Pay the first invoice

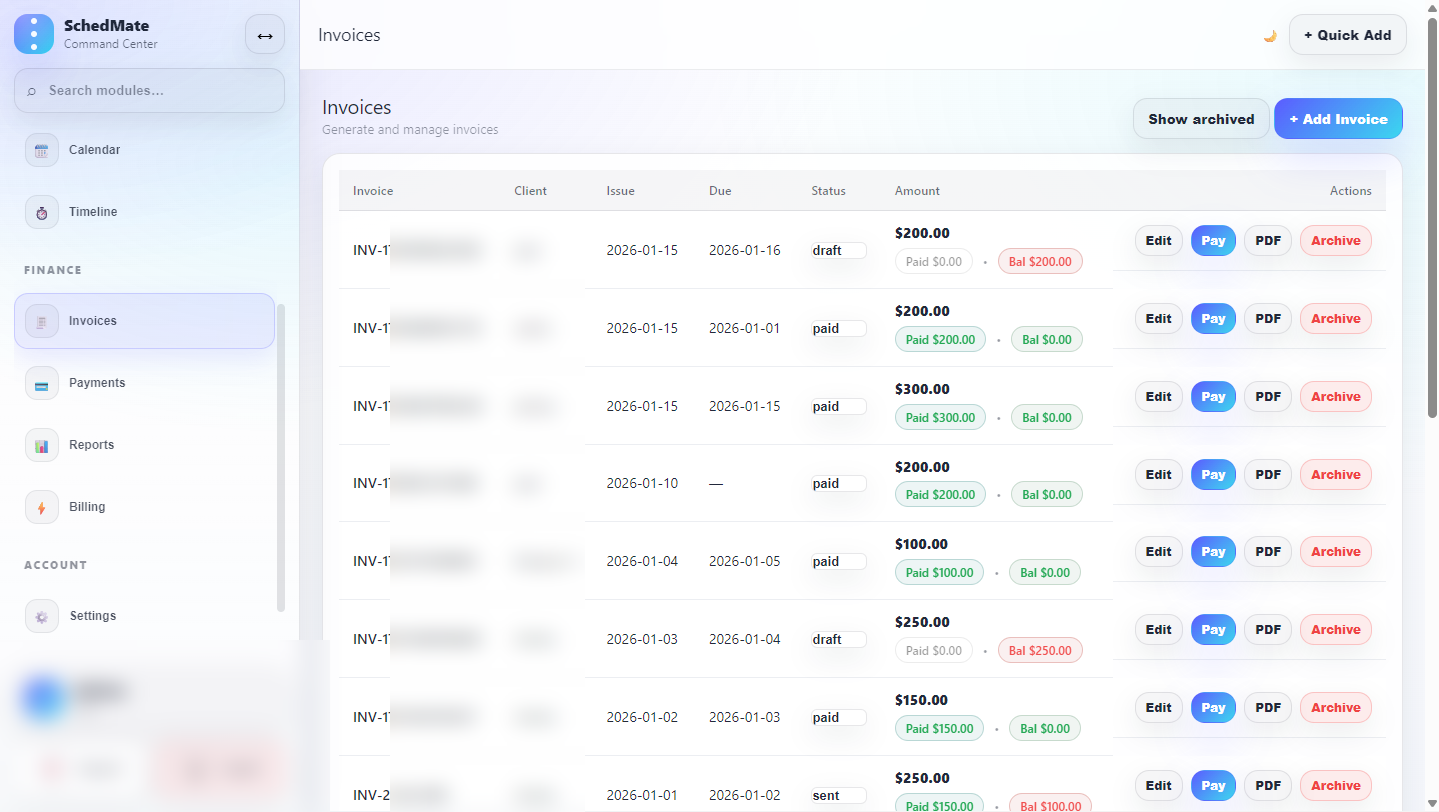1212,240
